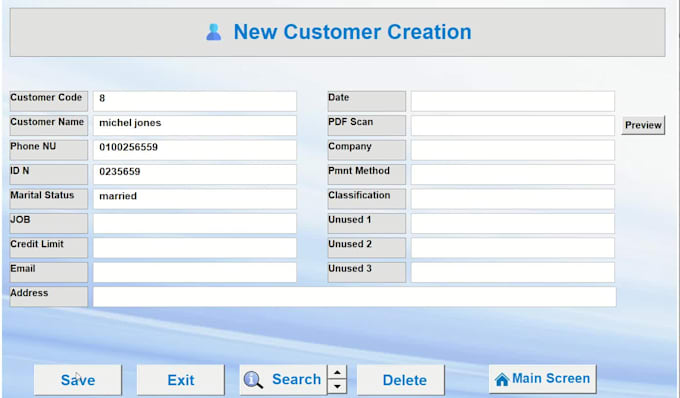This screenshot has height=398, width=680.
Task: Focus the Date field
Action: (513, 101)
